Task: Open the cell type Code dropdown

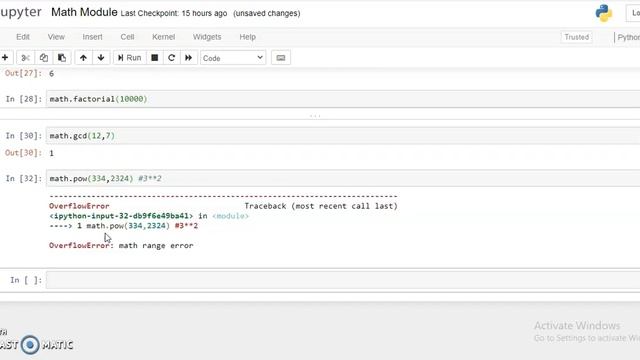Action: (x=233, y=58)
